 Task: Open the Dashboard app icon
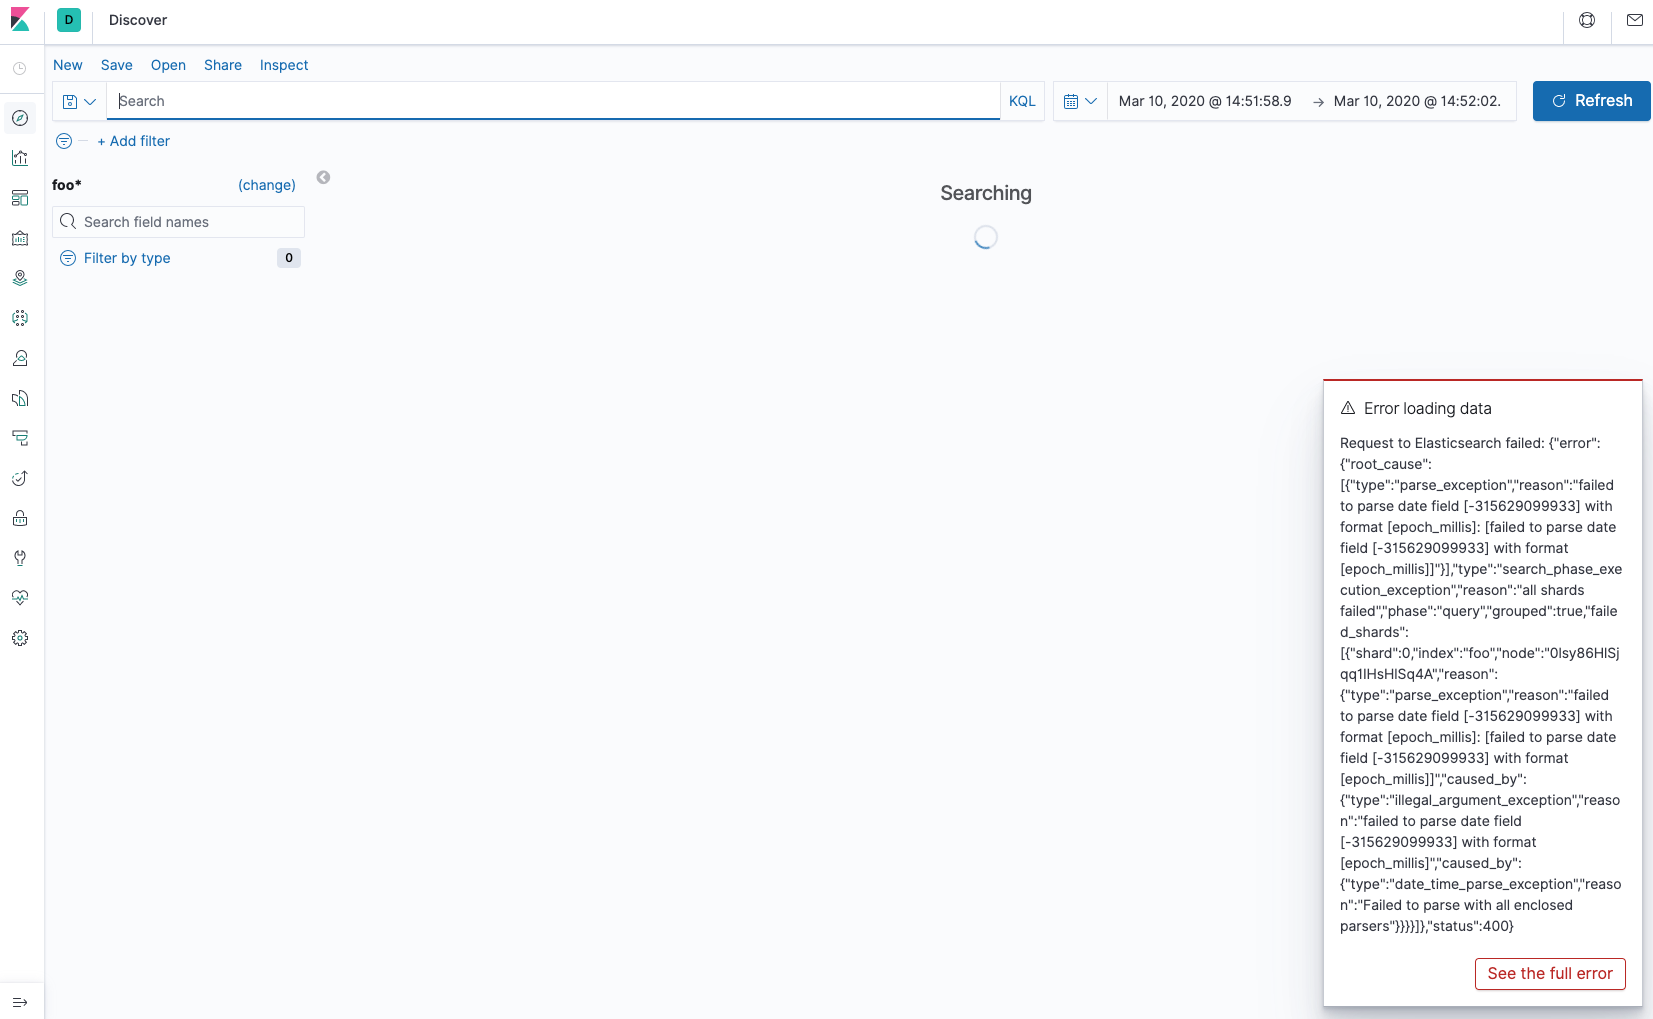[20, 197]
